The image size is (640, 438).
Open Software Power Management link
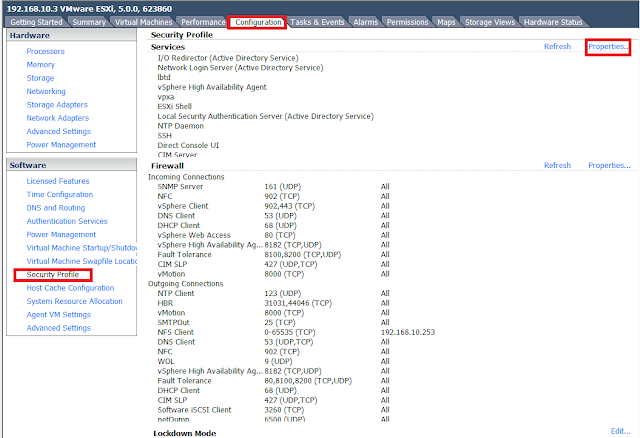point(61,235)
